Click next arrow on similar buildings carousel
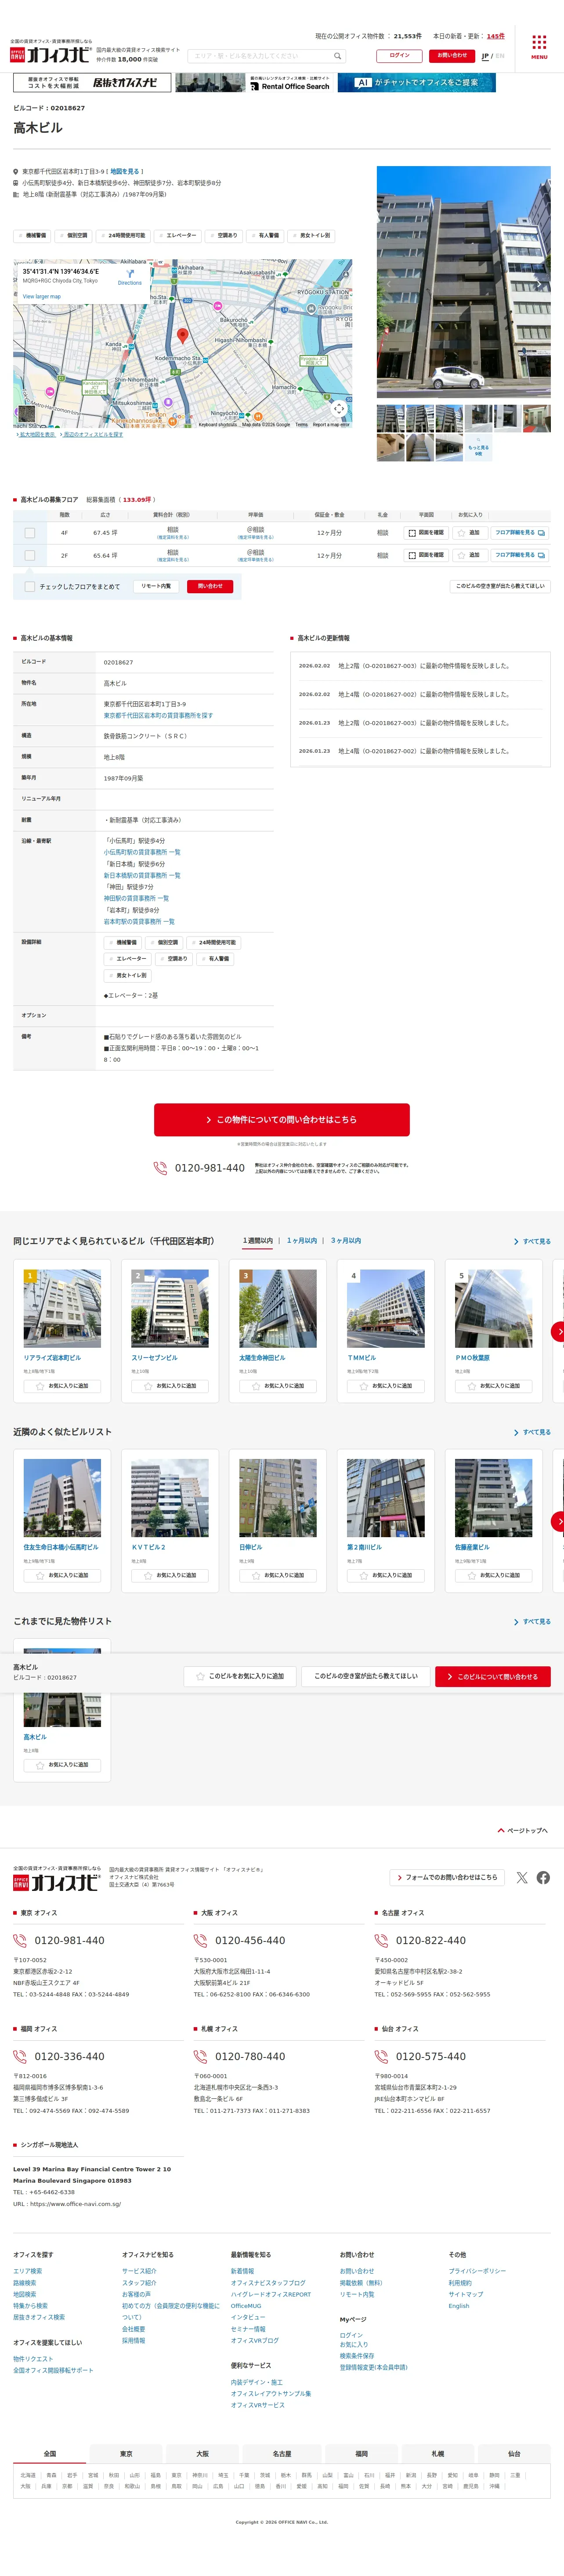 pos(558,1520)
